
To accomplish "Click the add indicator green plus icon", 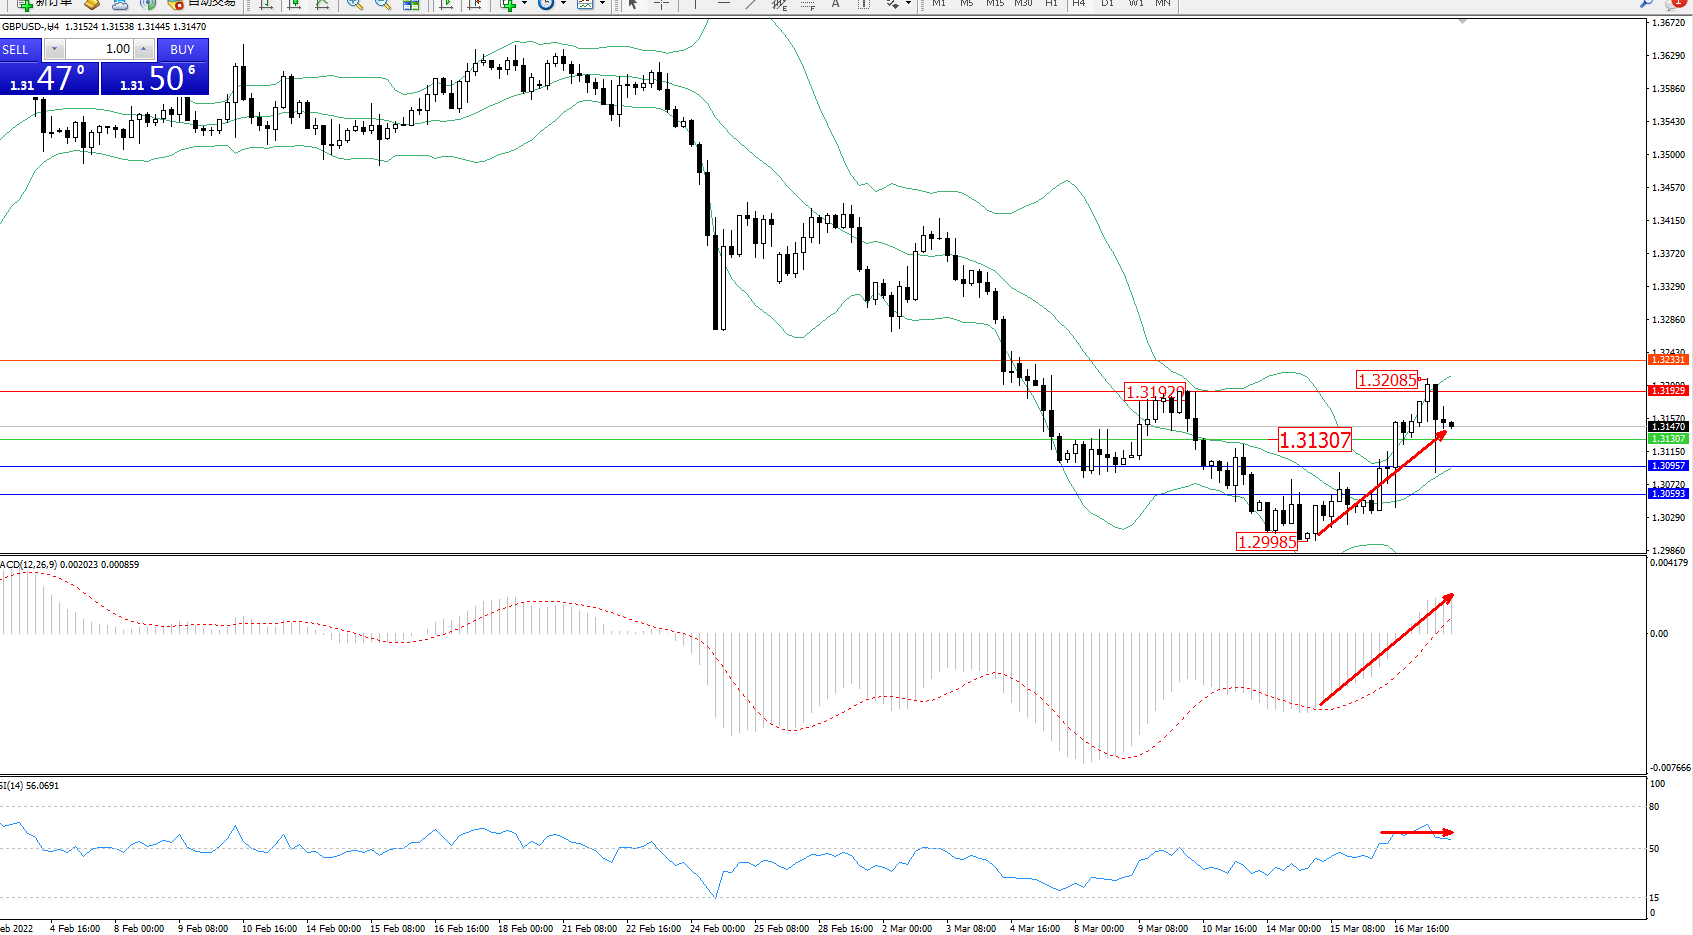I will (508, 4).
